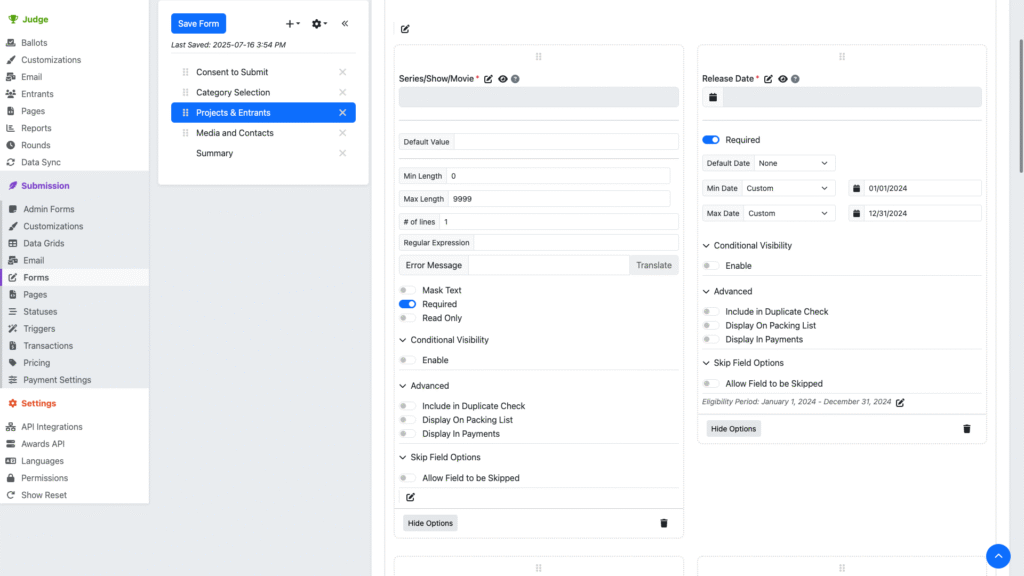The image size is (1024, 576).
Task: Turn on the Read Only switch
Action: (x=407, y=318)
